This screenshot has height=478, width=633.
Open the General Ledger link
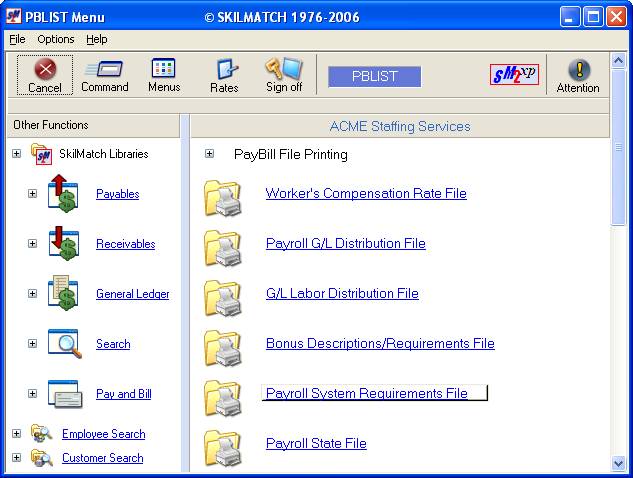click(132, 294)
